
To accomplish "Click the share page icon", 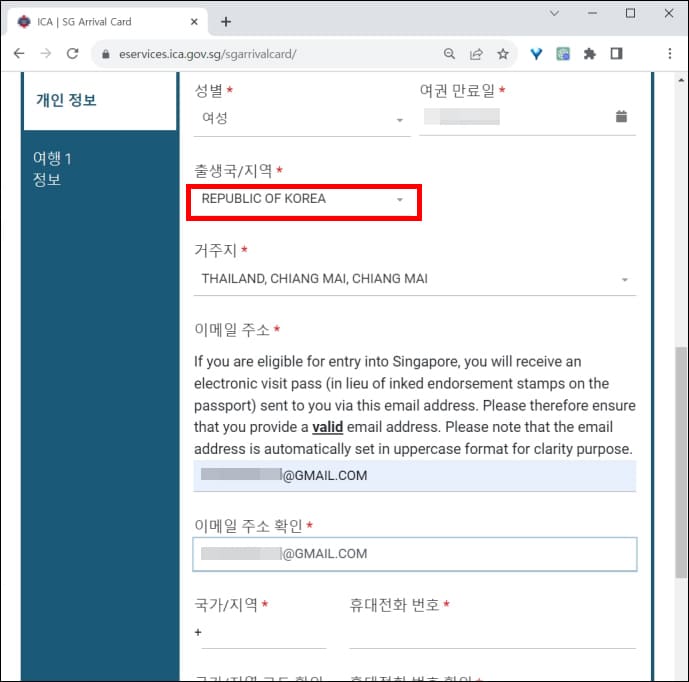I will coord(476,54).
